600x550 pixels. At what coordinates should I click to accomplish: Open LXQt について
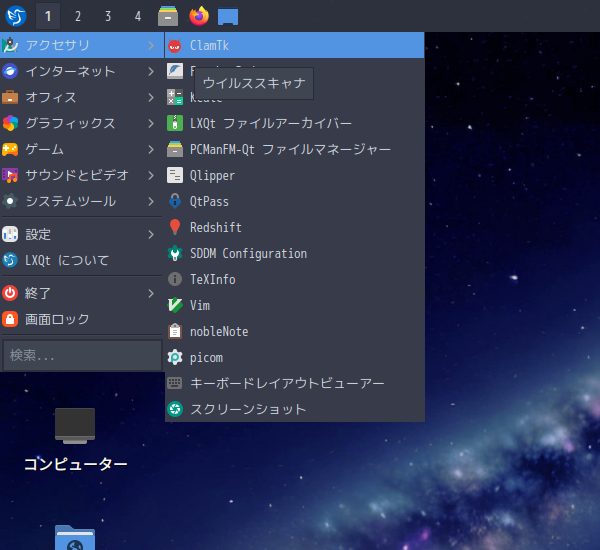82,260
